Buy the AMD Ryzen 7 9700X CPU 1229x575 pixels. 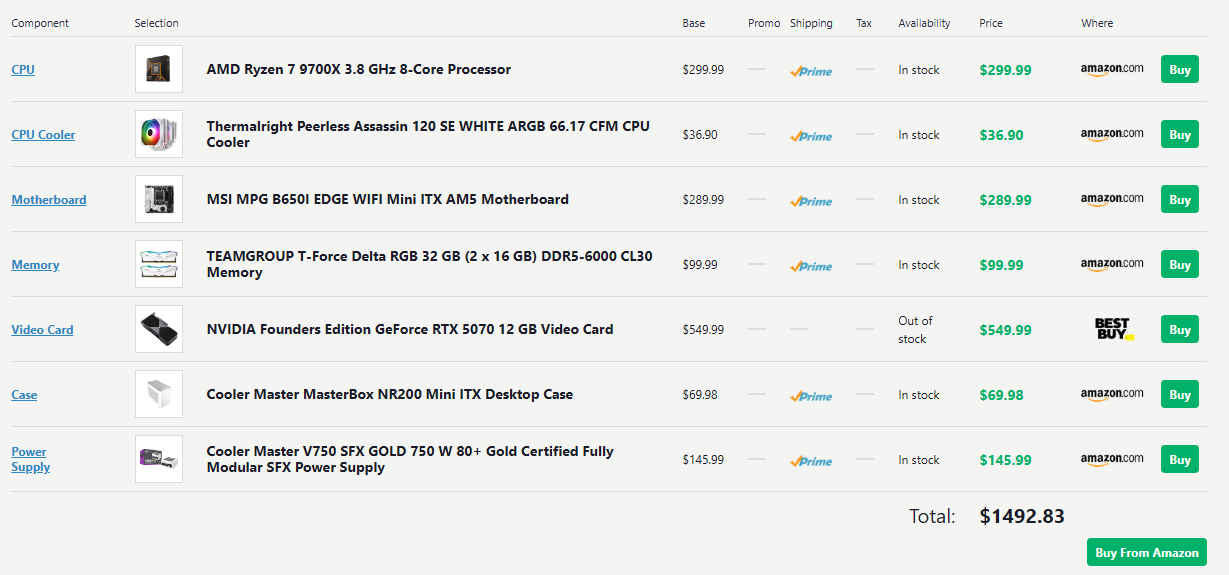click(1180, 70)
